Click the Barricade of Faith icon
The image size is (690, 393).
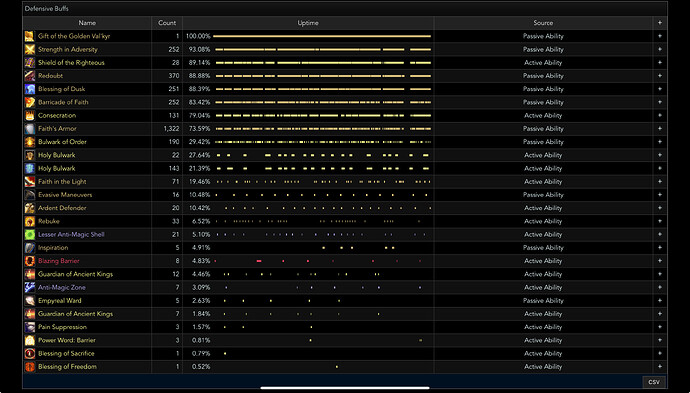coord(29,102)
